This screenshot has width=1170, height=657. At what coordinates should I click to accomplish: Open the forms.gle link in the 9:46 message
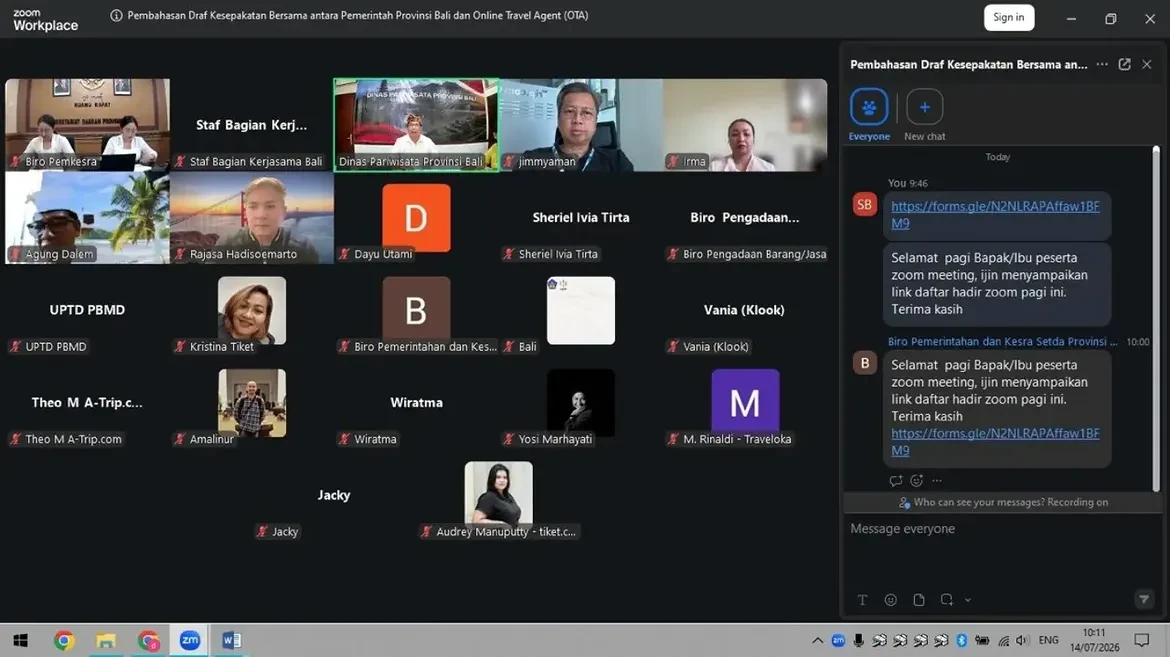point(995,214)
